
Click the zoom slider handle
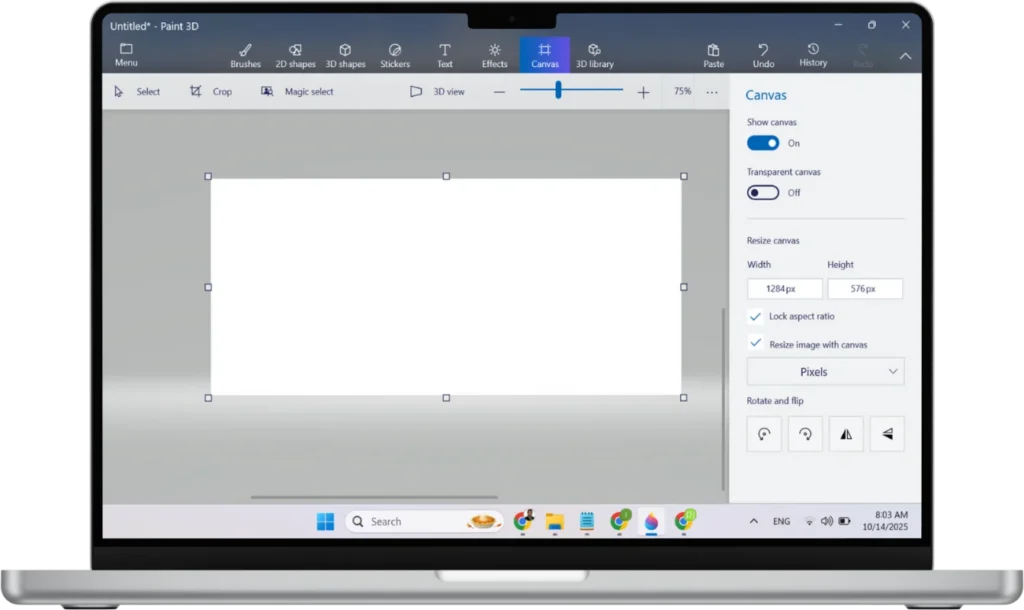point(558,91)
